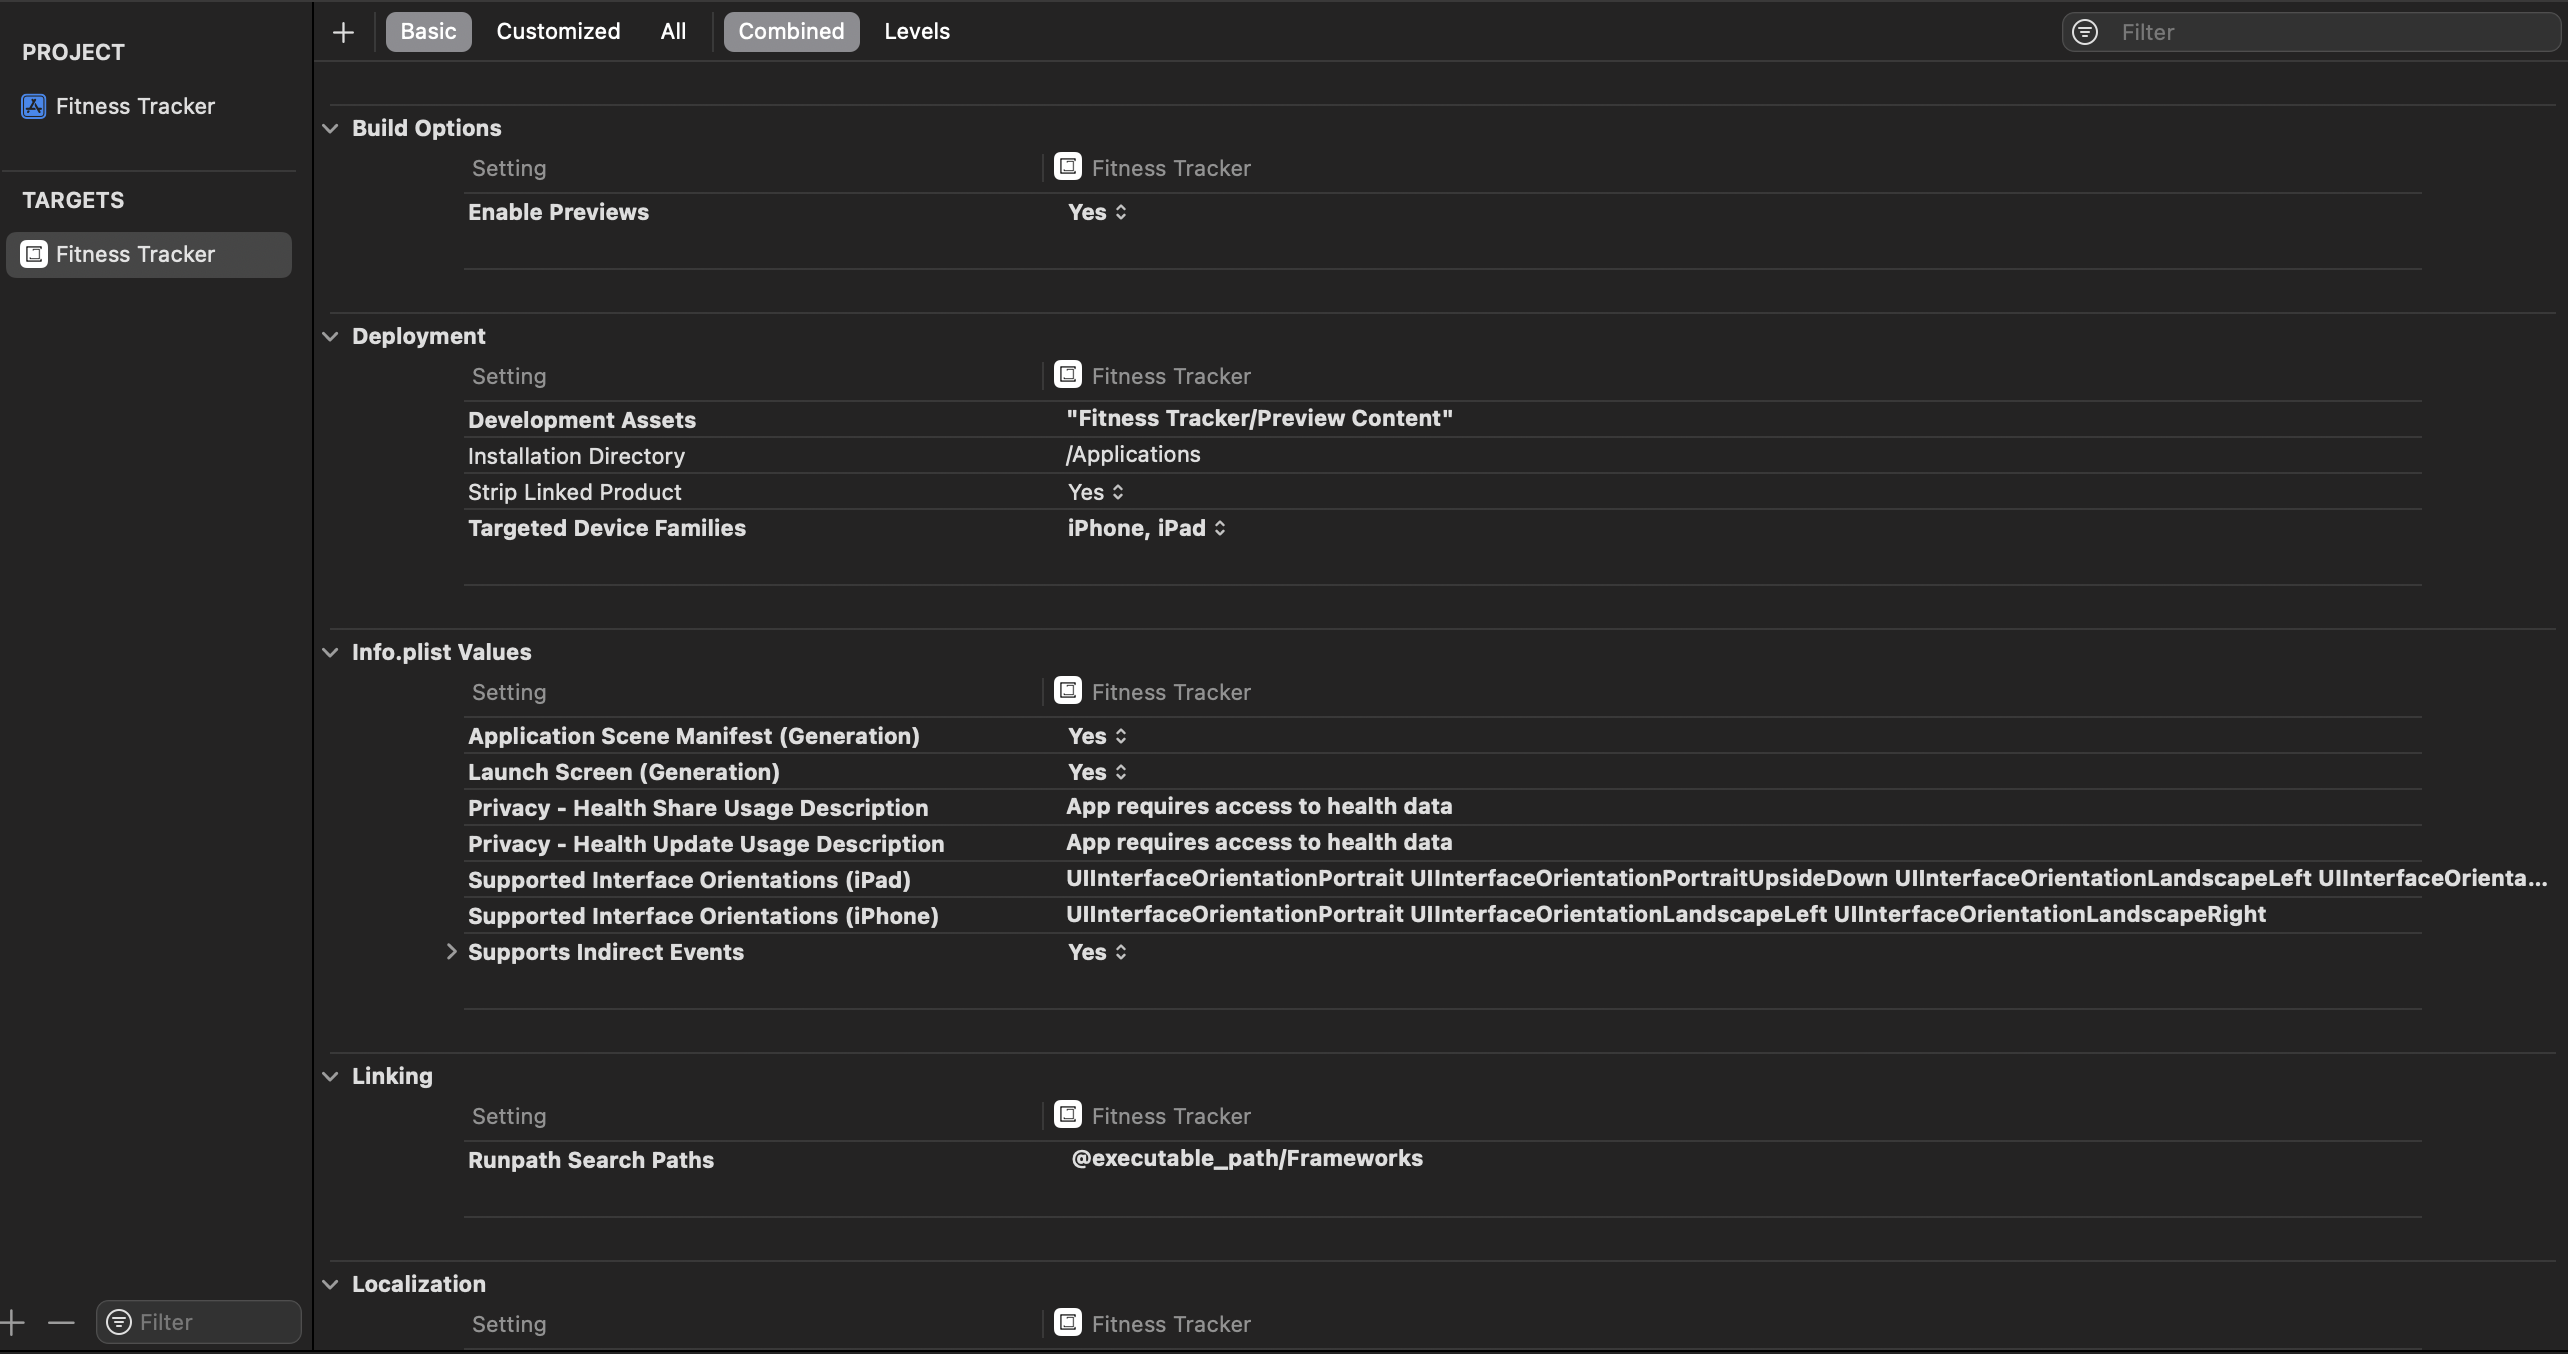Collapse the Info.plist Values section
Screen dimensions: 2568x1354
[330, 652]
